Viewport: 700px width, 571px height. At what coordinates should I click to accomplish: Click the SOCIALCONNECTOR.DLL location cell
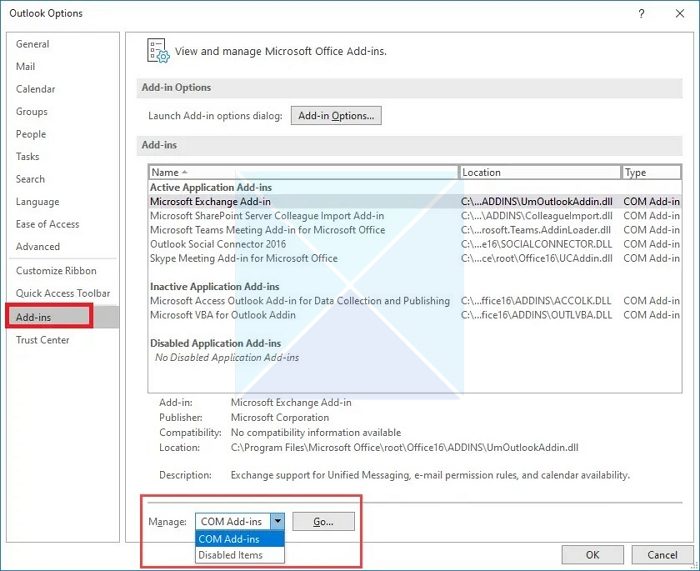537,244
